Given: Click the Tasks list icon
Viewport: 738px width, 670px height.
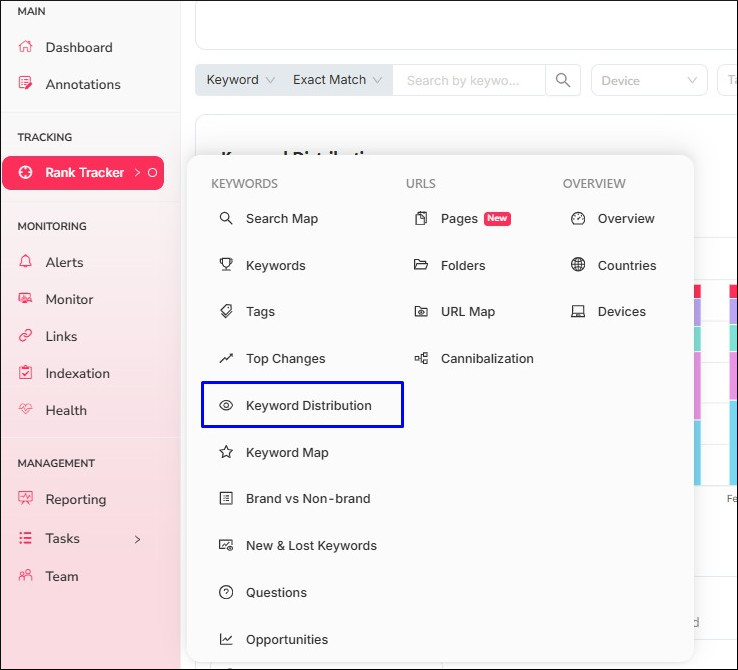Looking at the screenshot, I should [x=25, y=537].
